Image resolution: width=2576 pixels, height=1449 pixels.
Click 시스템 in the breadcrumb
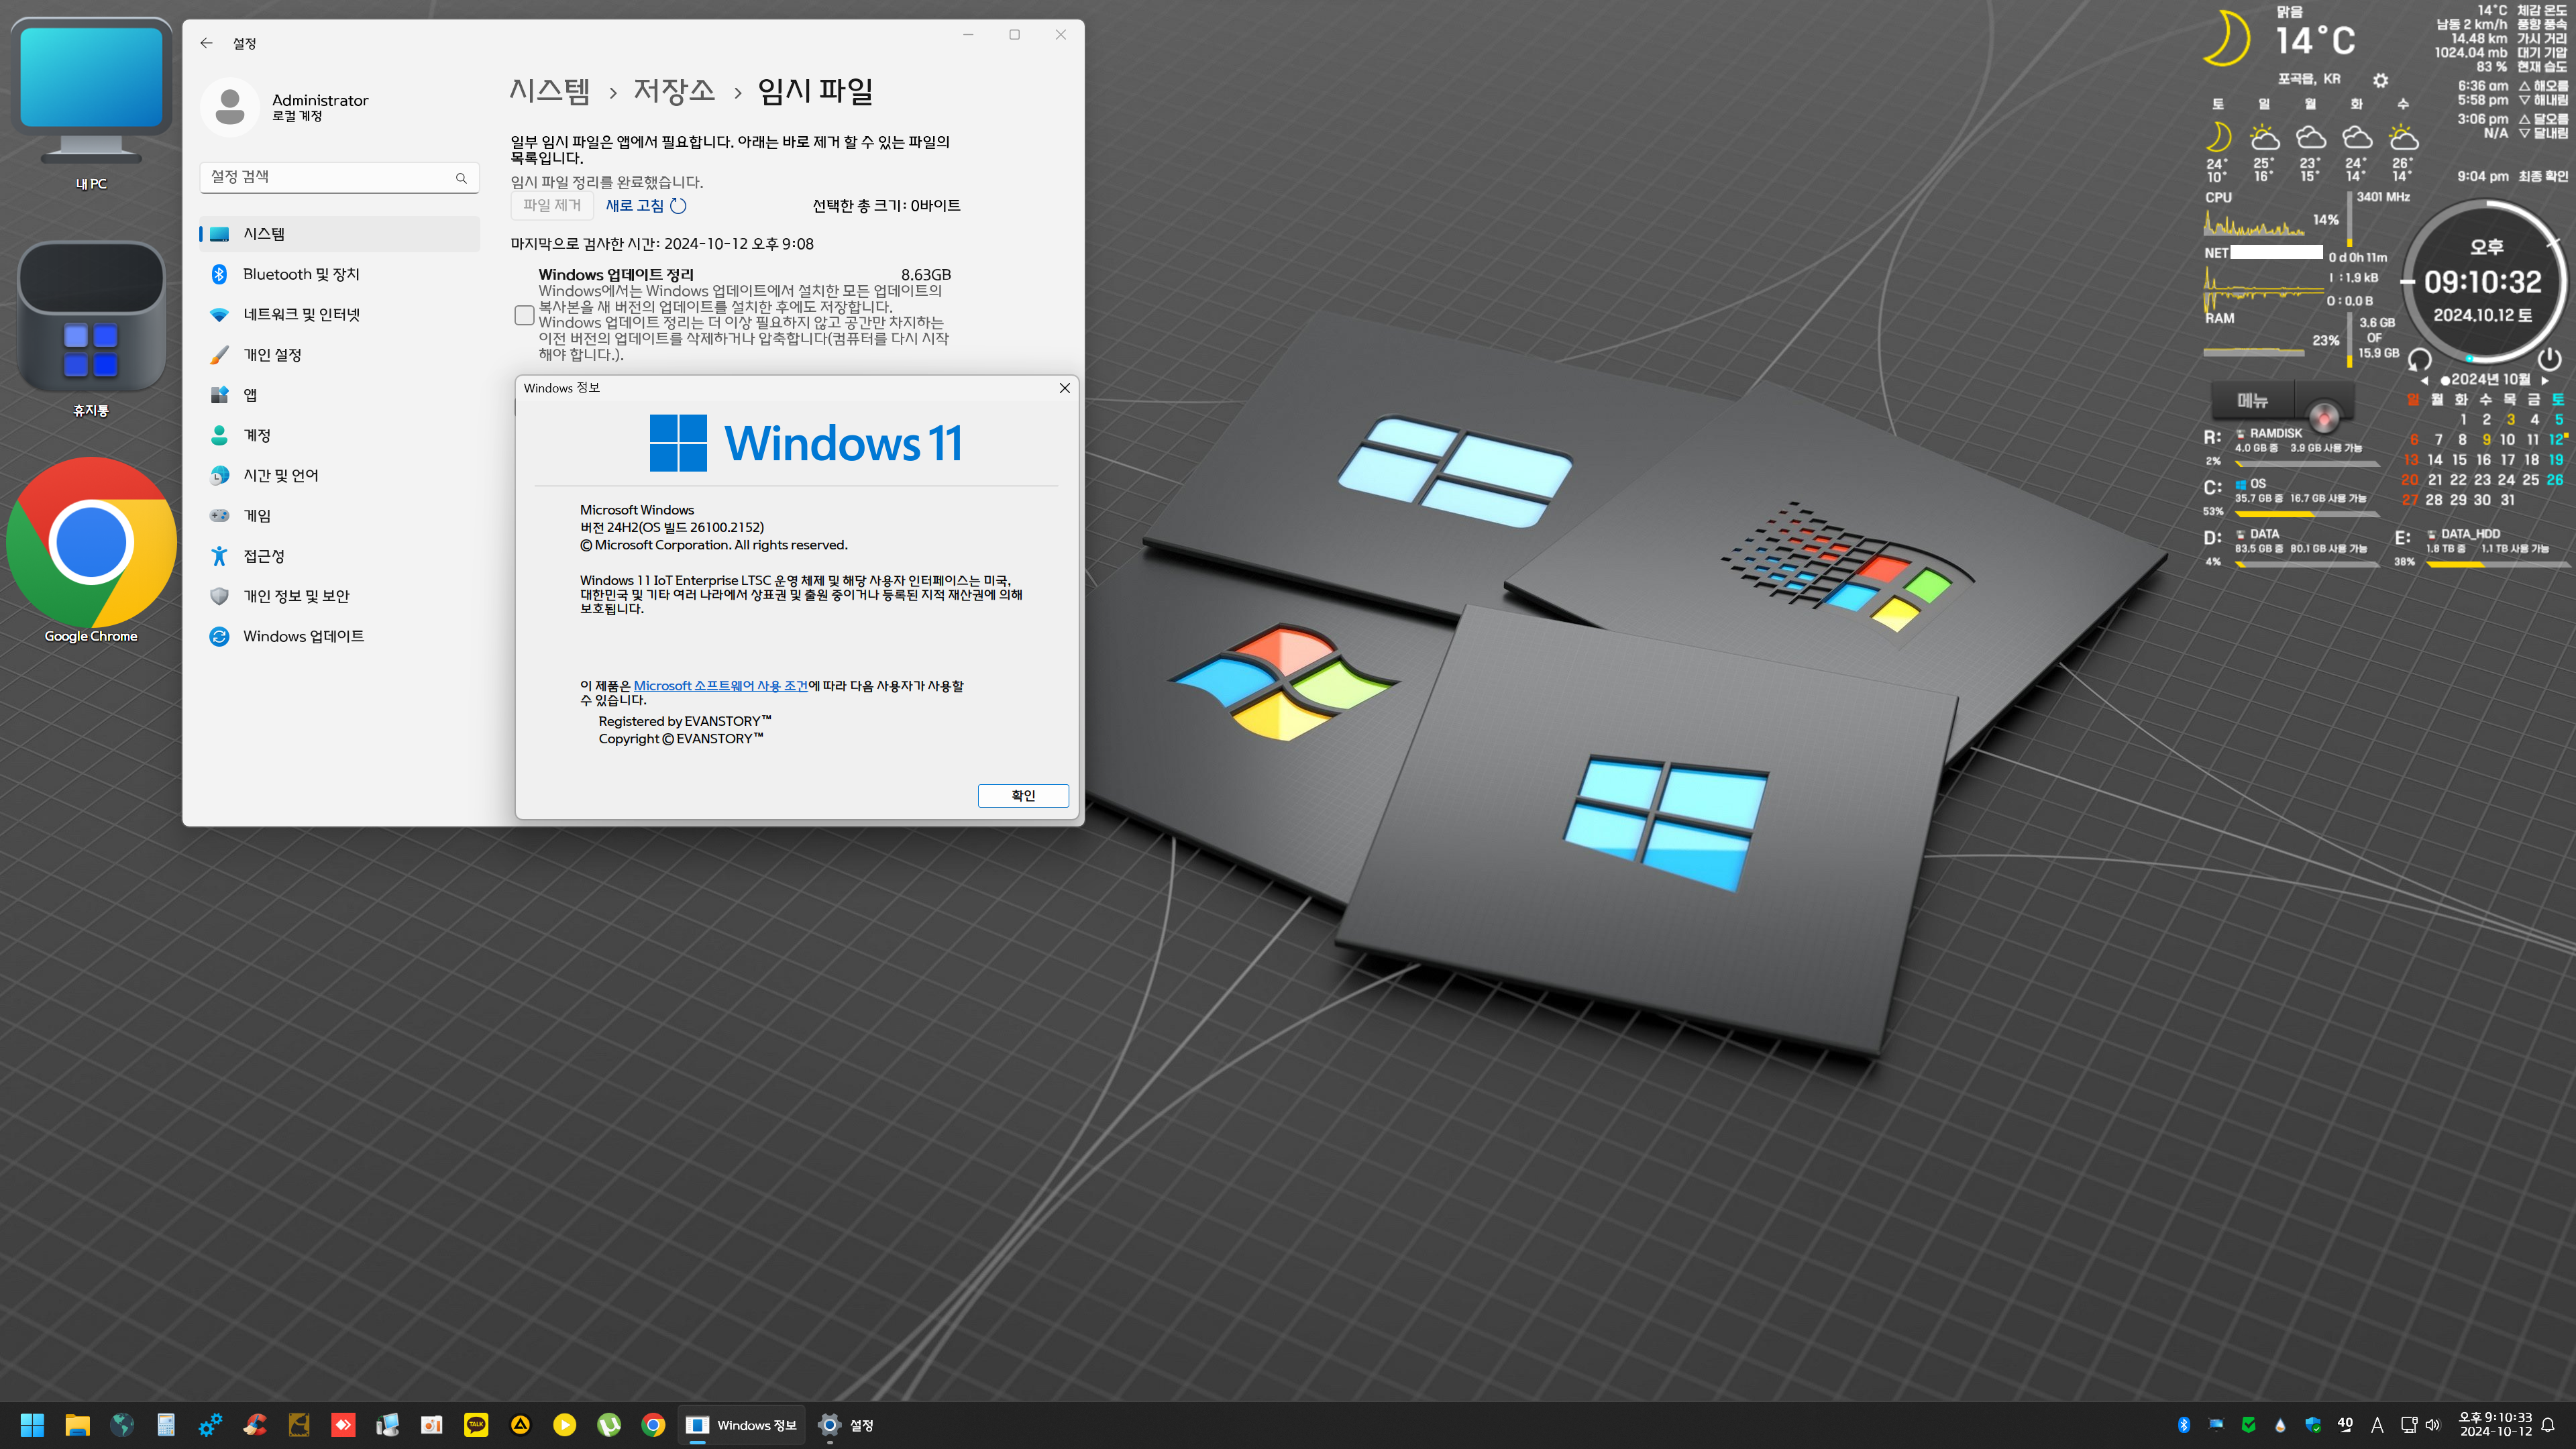tap(549, 91)
